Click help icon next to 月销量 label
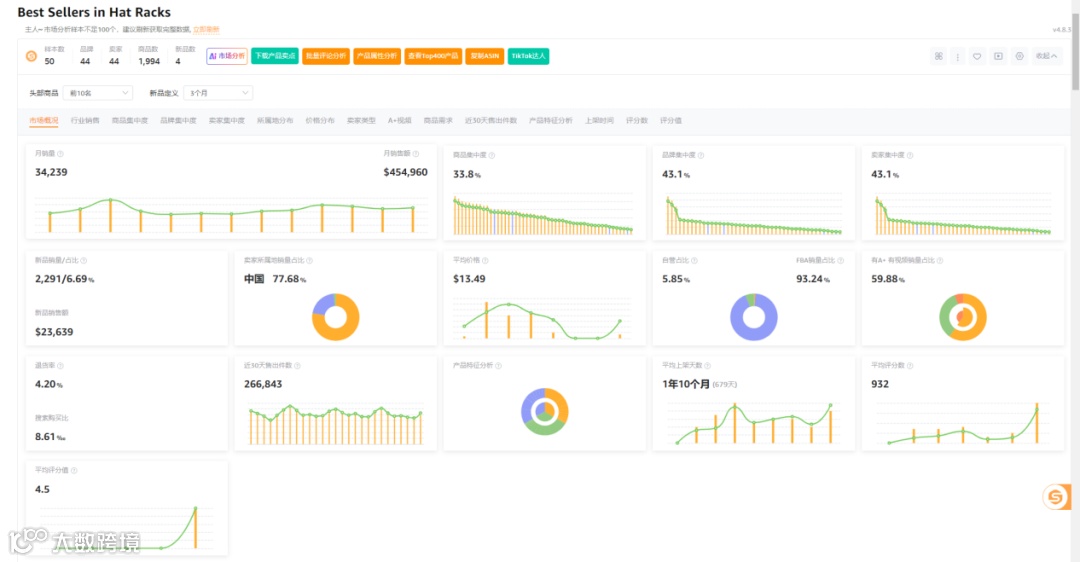The image size is (1080, 562). tap(61, 154)
